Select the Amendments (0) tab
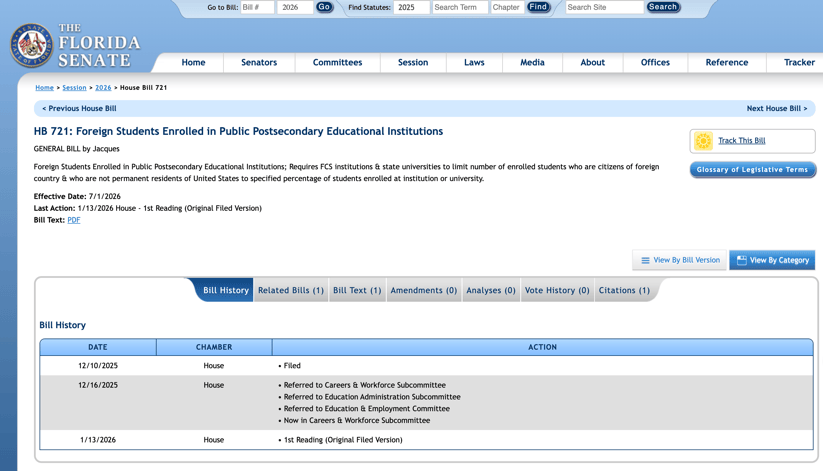The width and height of the screenshot is (823, 471). click(423, 290)
